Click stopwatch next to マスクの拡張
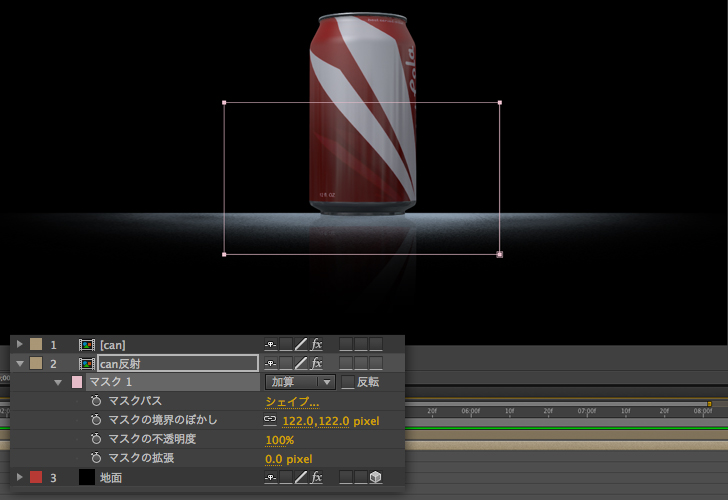Viewport: 728px width, 500px height. (96, 458)
